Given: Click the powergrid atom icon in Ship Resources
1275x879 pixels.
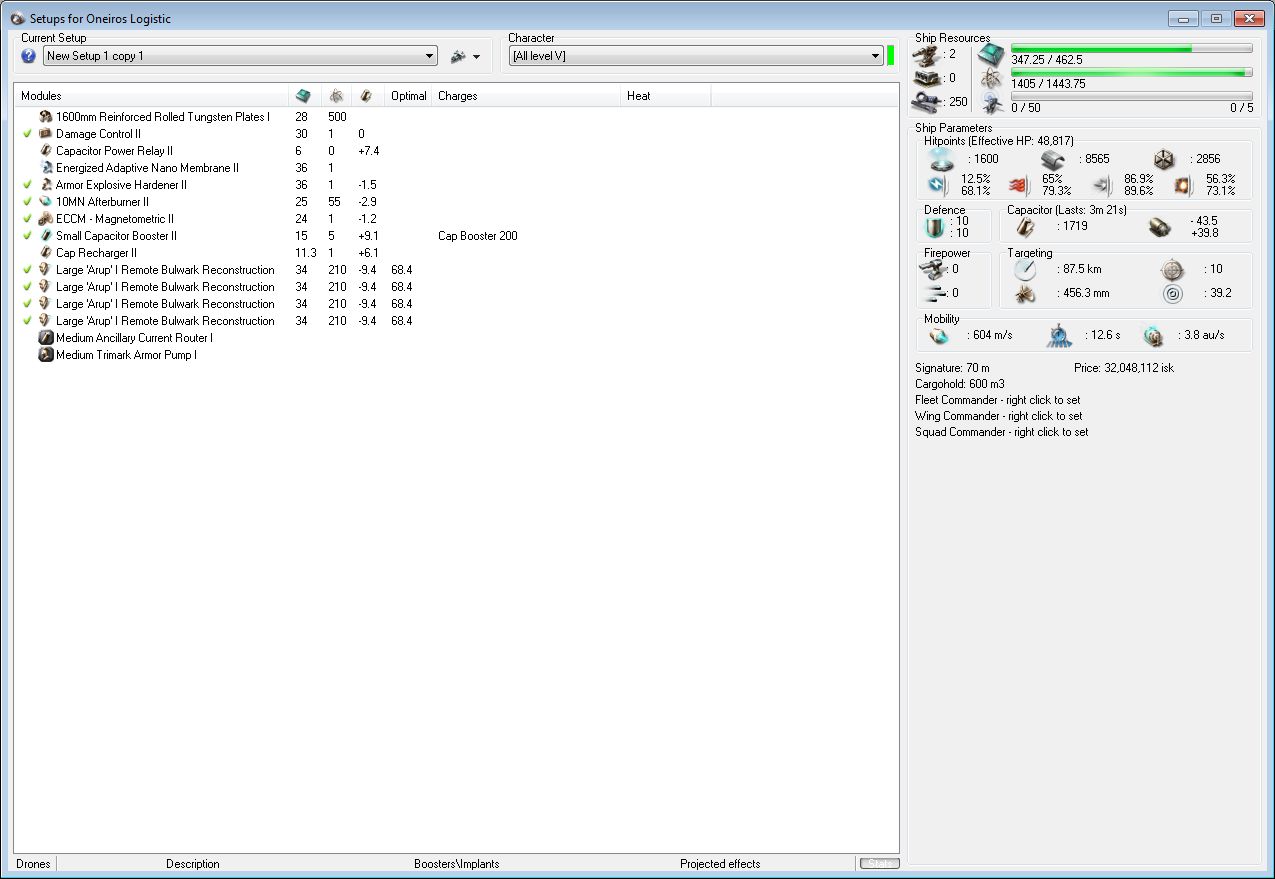Looking at the screenshot, I should (991, 79).
